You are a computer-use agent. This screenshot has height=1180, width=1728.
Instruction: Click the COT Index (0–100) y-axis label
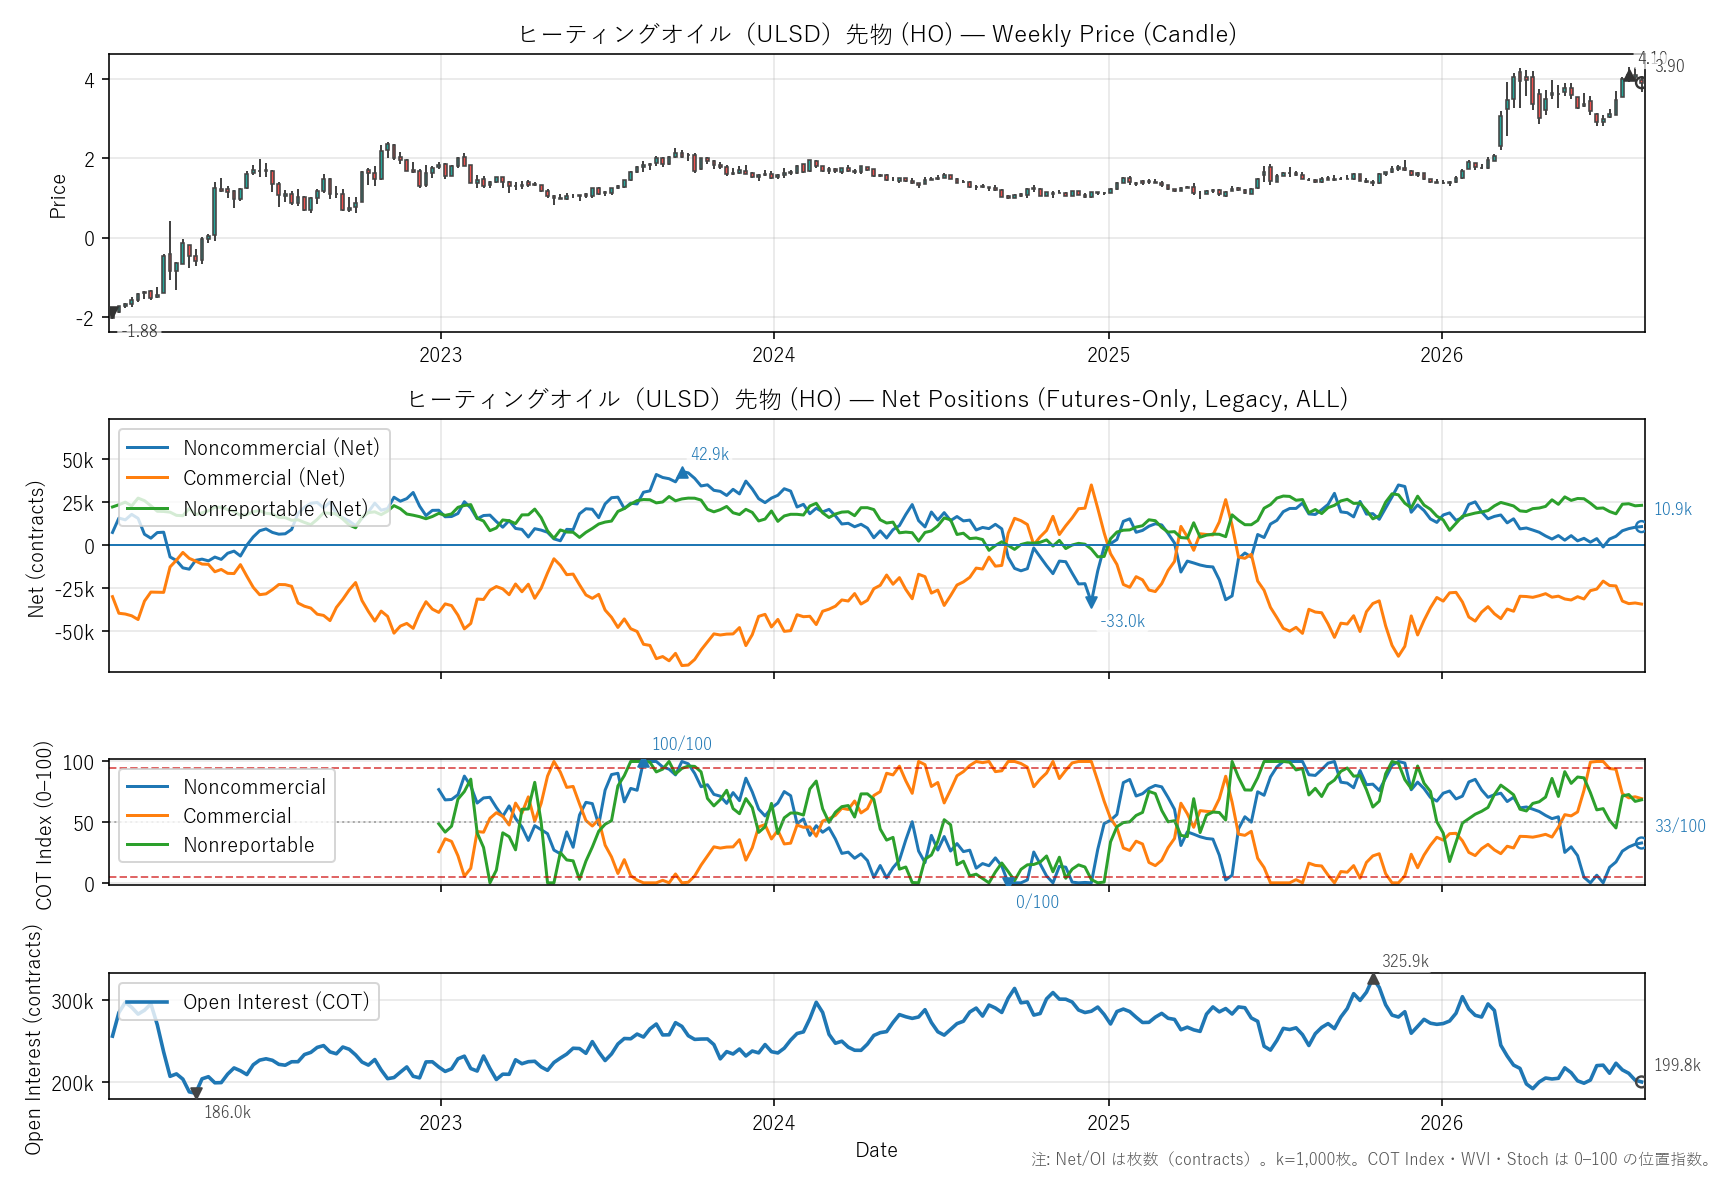[43, 825]
